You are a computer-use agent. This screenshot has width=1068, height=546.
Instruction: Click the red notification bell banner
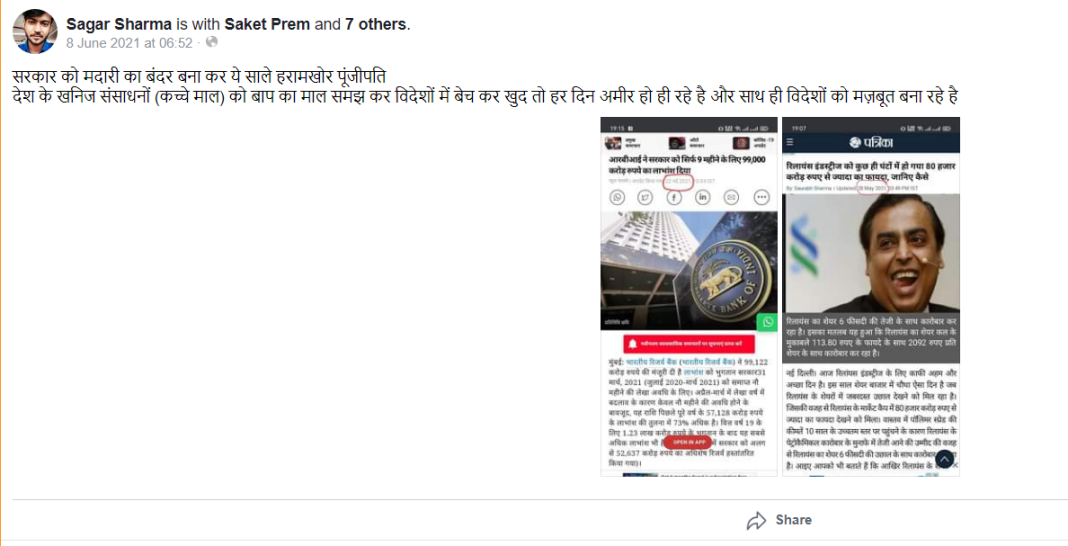tap(689, 344)
